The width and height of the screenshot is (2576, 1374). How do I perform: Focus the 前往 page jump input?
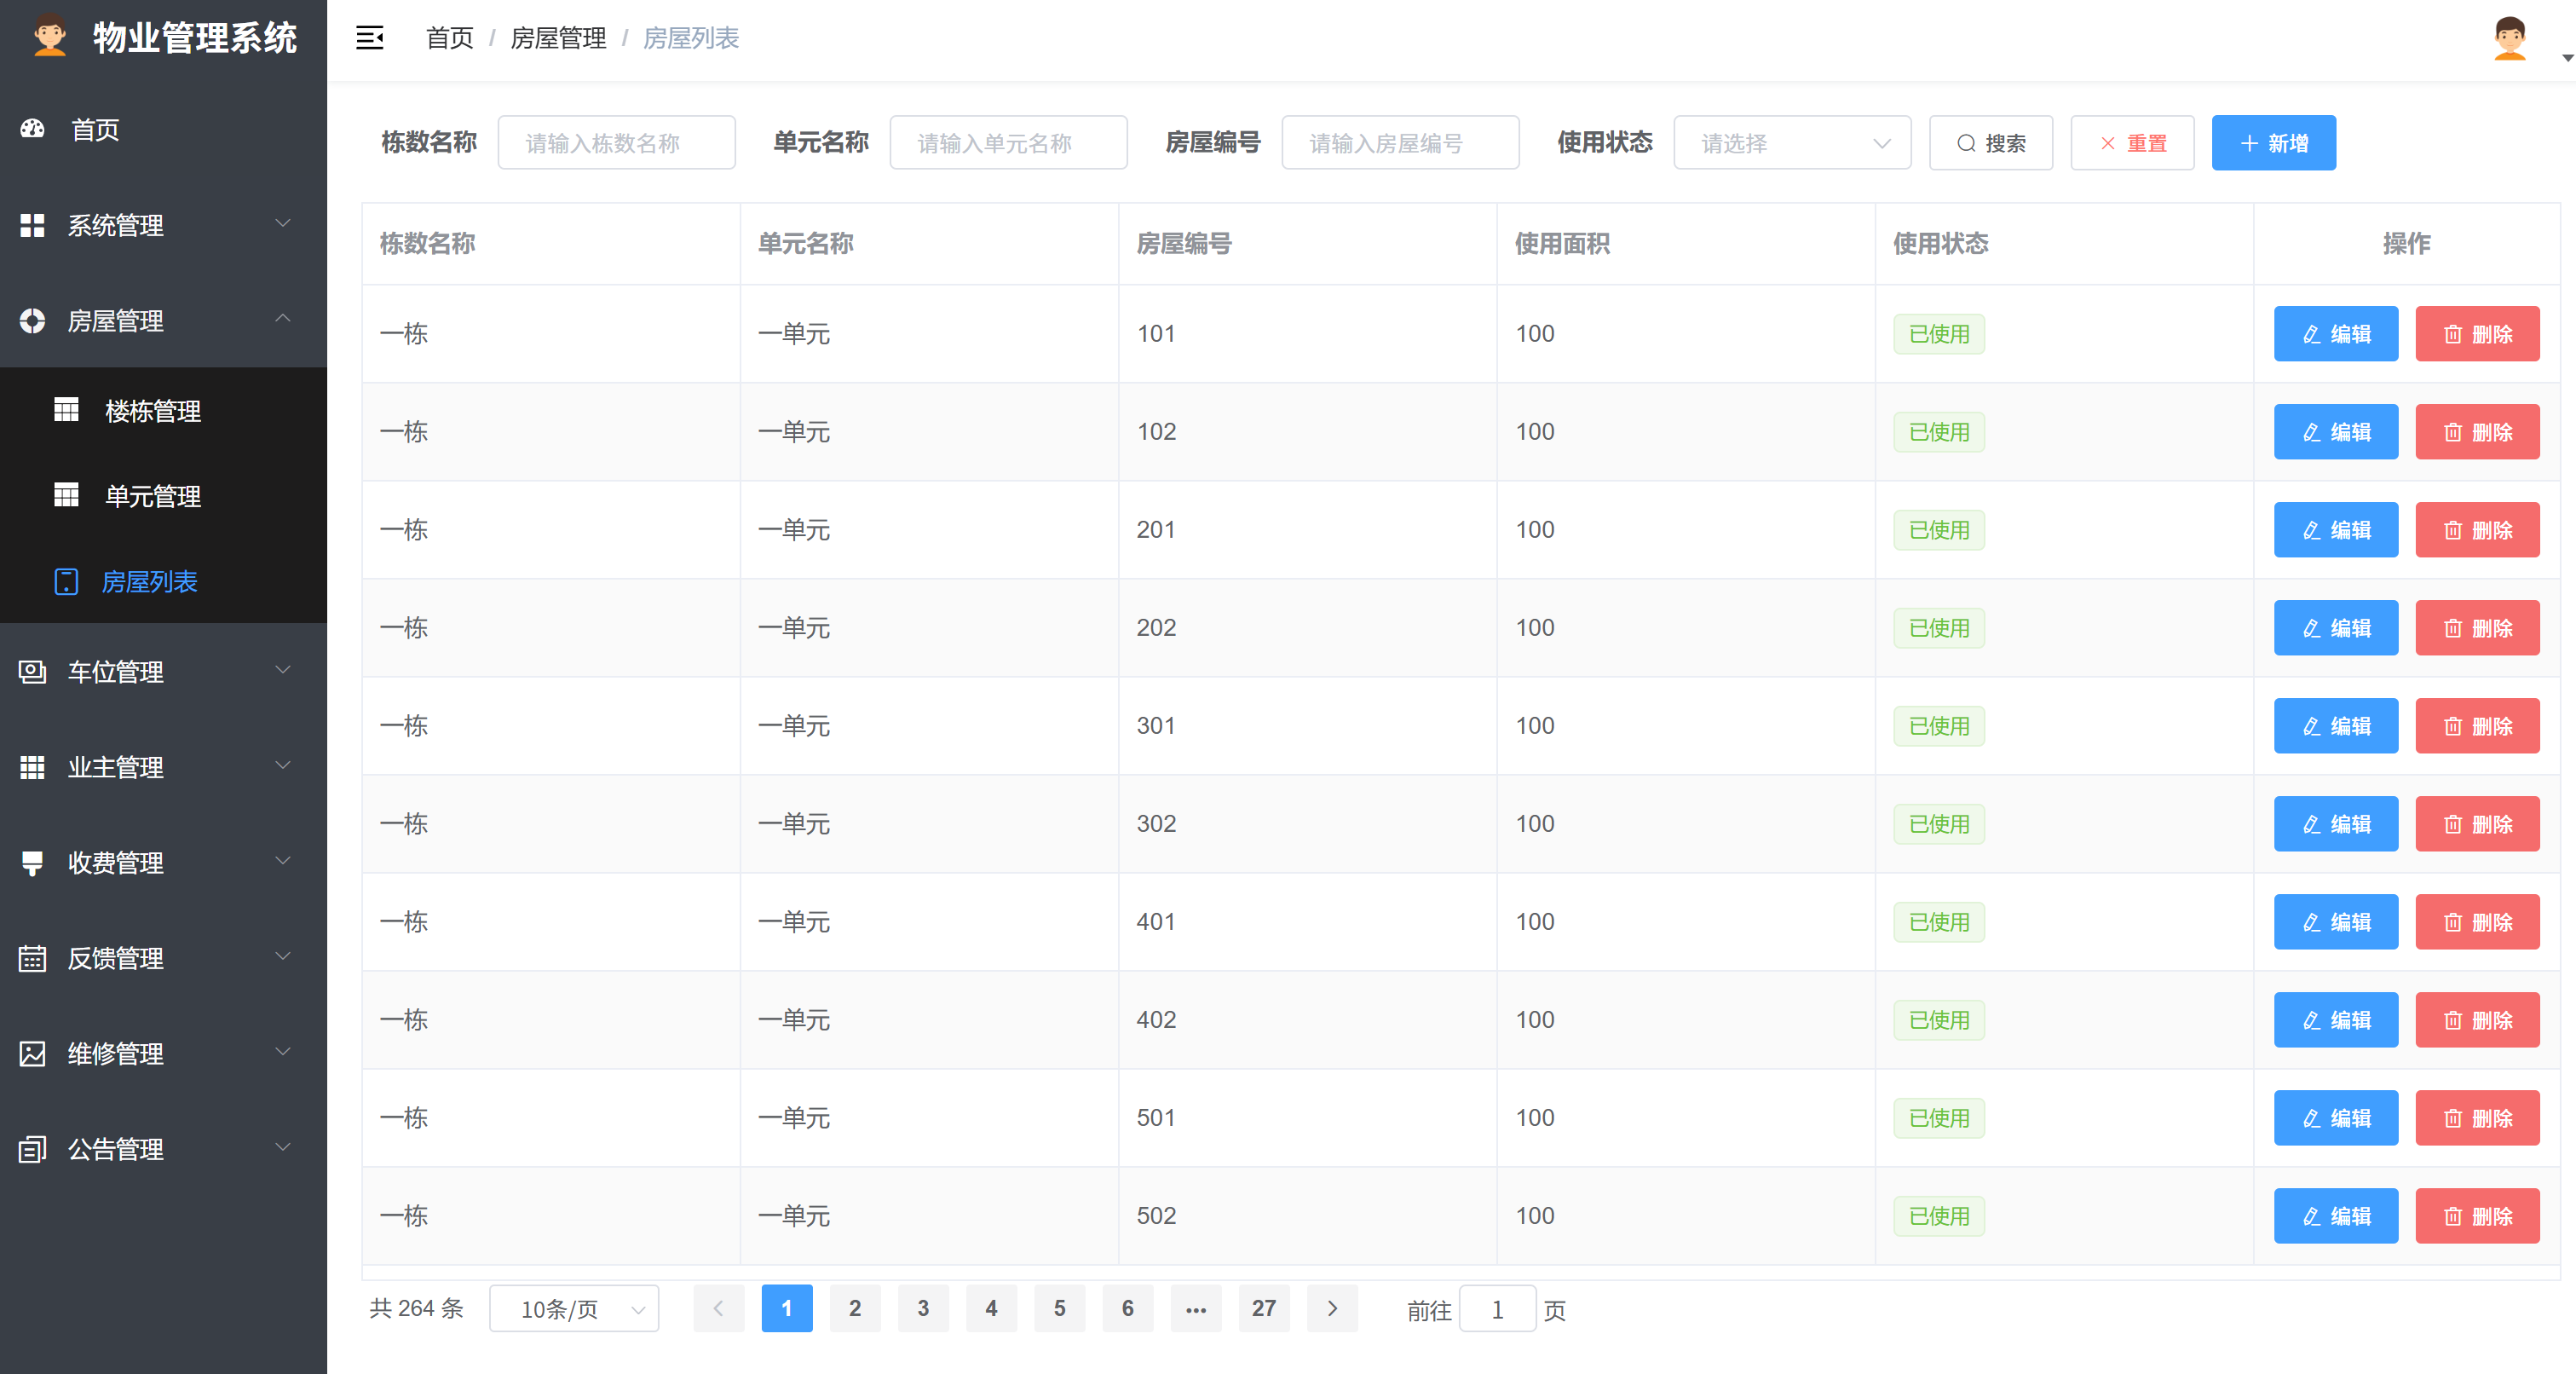[x=1497, y=1308]
